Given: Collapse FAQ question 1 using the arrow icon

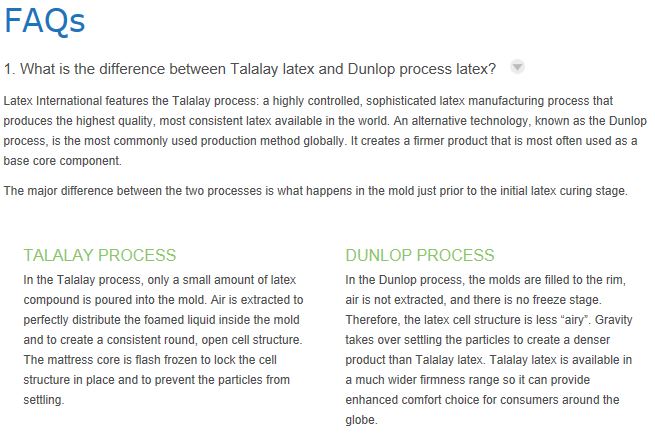Looking at the screenshot, I should (517, 67).
